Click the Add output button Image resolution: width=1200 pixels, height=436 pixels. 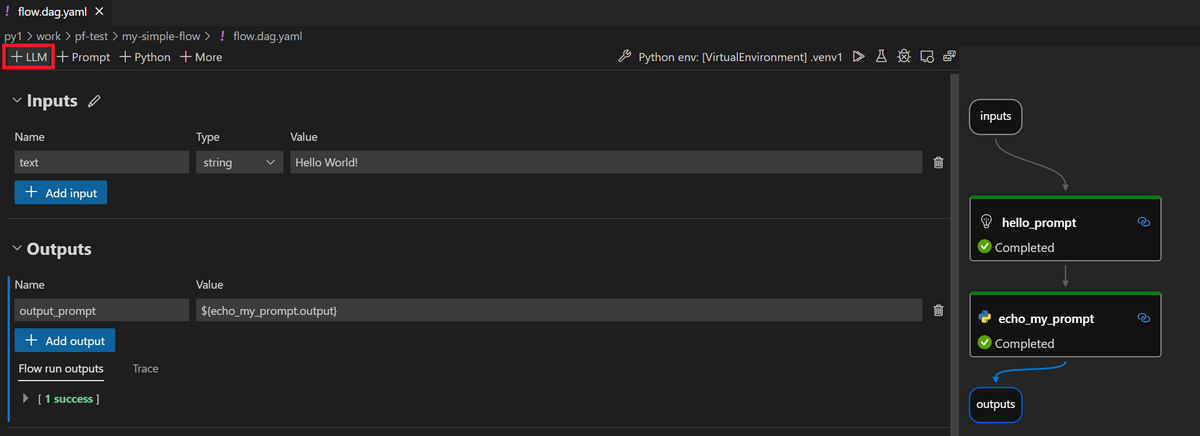point(65,340)
